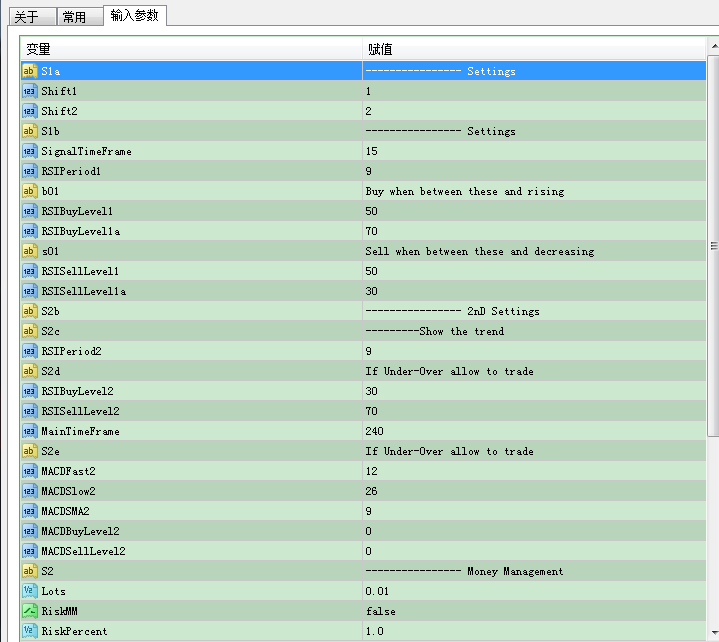Select the highlighted S1a Settings value
Screen dimensions: 719x642
pyautogui.click(x=534, y=71)
